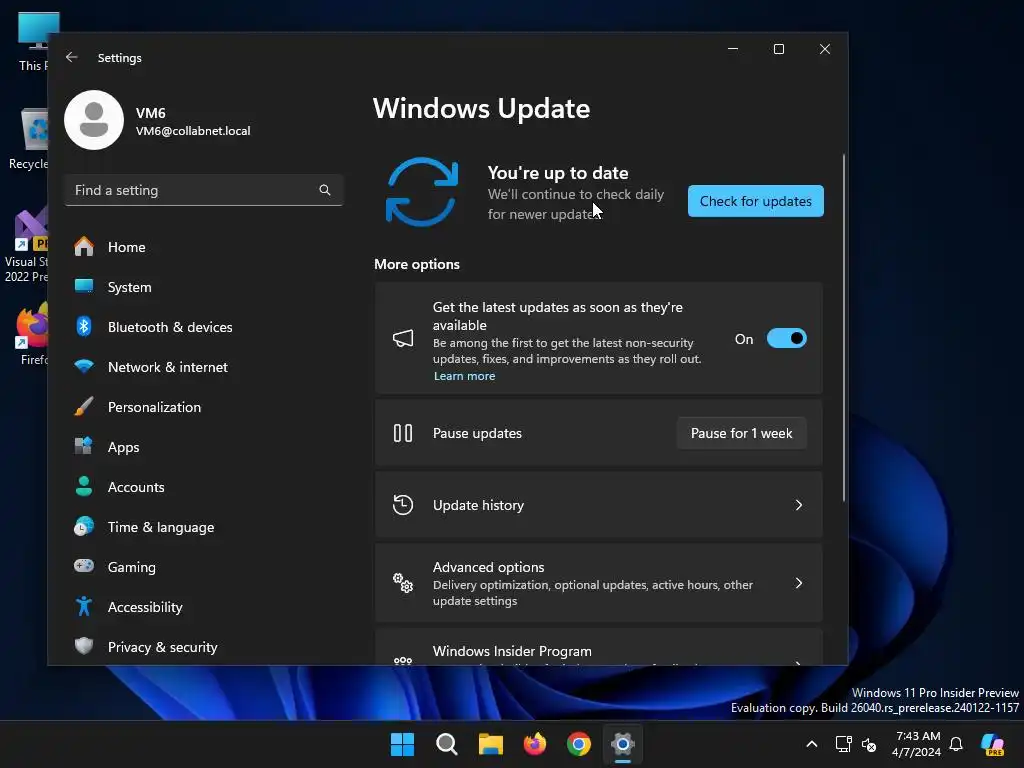The image size is (1024, 768).
Task: Click the pause icon beside Pause updates
Action: pyautogui.click(x=403, y=433)
